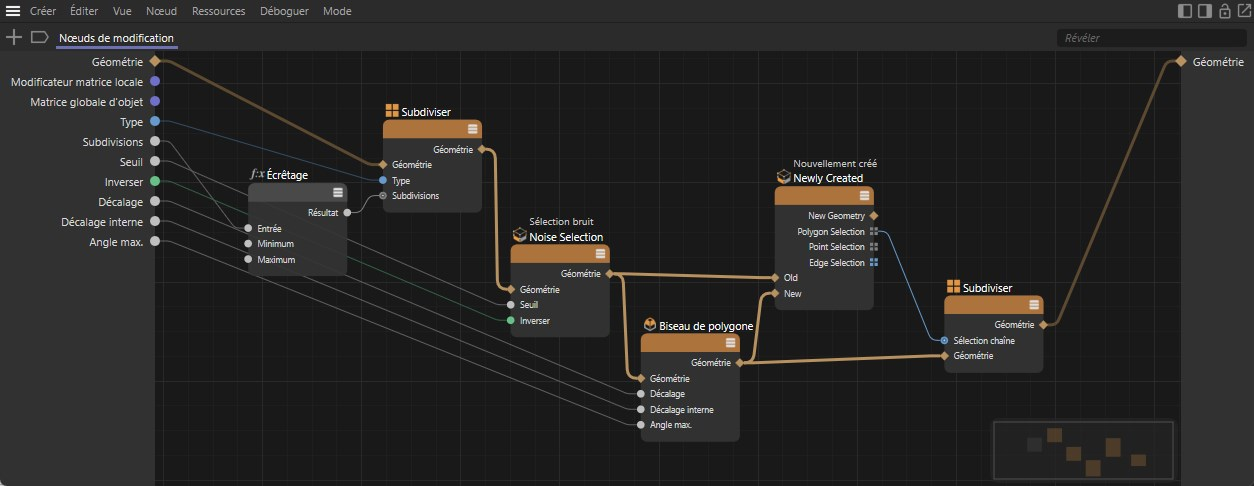
Task: Toggle the lock icon in the top bar
Action: [x=1224, y=12]
